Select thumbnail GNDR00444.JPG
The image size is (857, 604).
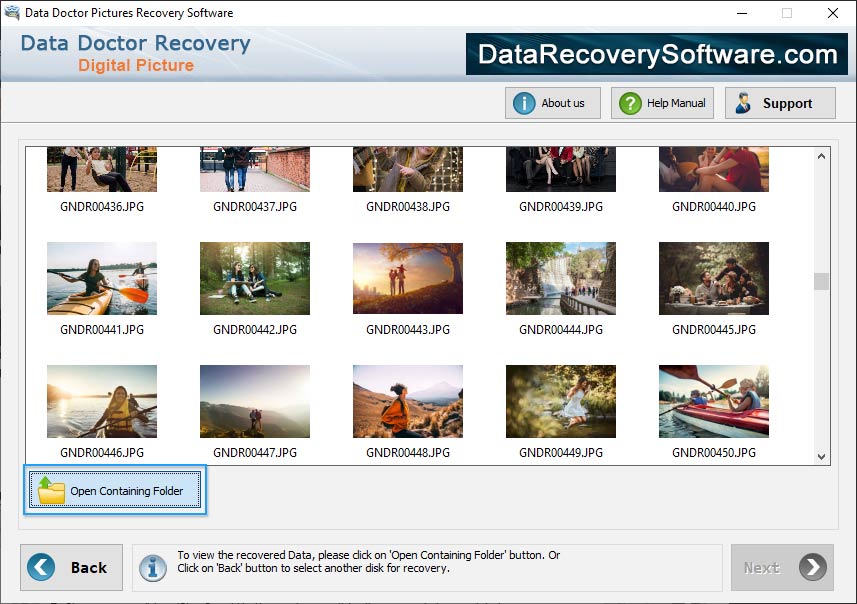pyautogui.click(x=560, y=278)
